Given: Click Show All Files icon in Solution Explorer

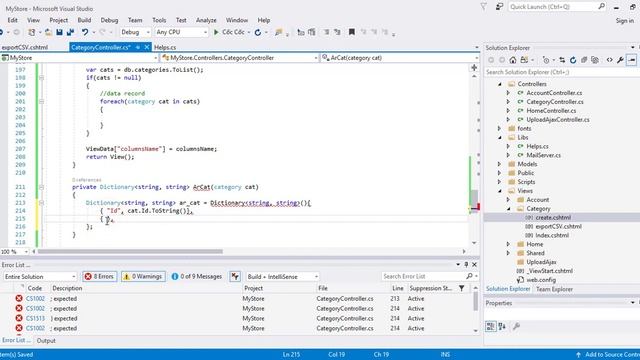Looking at the screenshot, I should click(595, 60).
